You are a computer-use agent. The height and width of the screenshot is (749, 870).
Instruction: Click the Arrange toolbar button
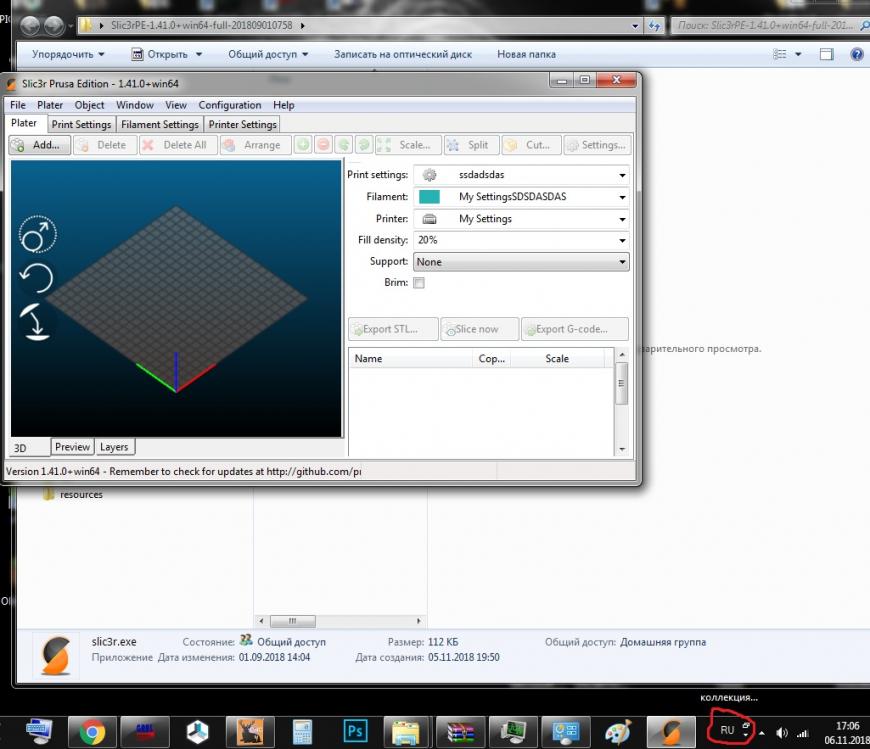pos(255,145)
